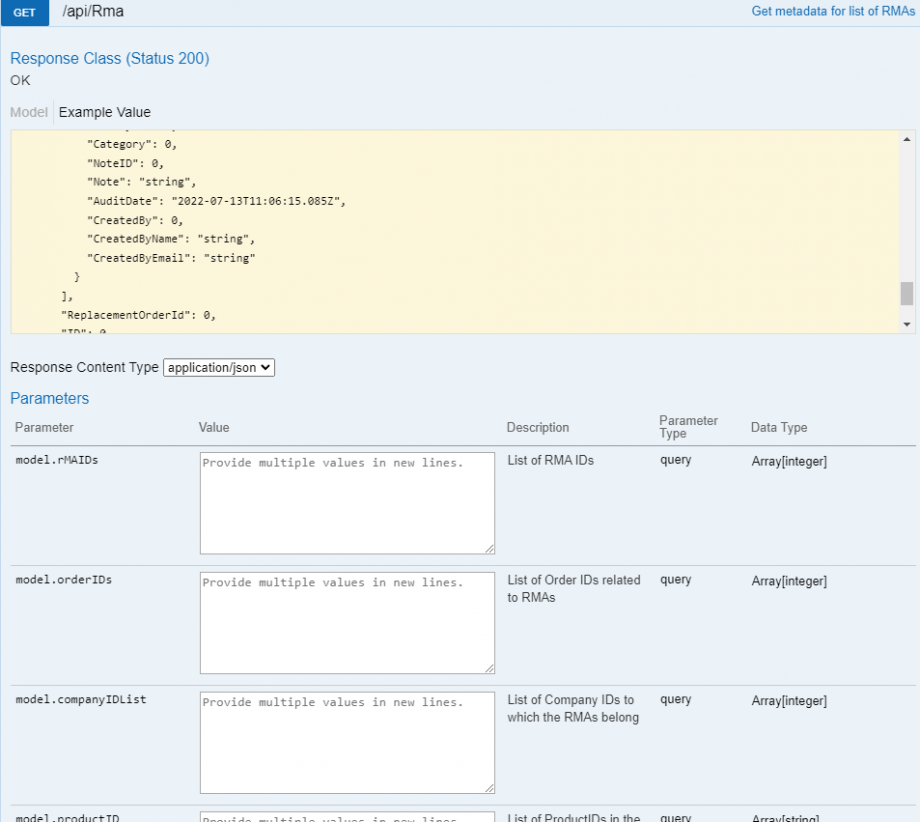Click the model.rMAIDs parameter name

[x=57, y=460]
